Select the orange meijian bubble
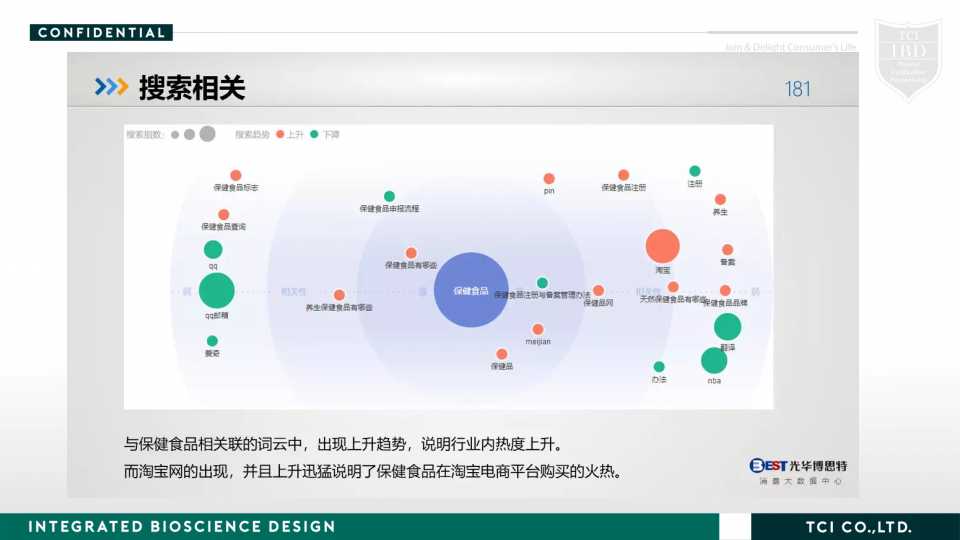 (x=538, y=329)
